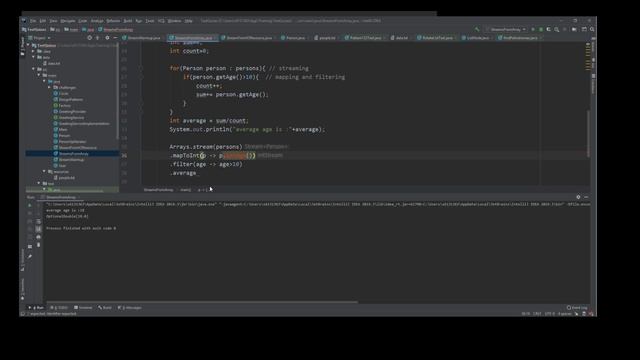This screenshot has width=640, height=360.
Task: Open the Build tool window button
Action: (105, 307)
